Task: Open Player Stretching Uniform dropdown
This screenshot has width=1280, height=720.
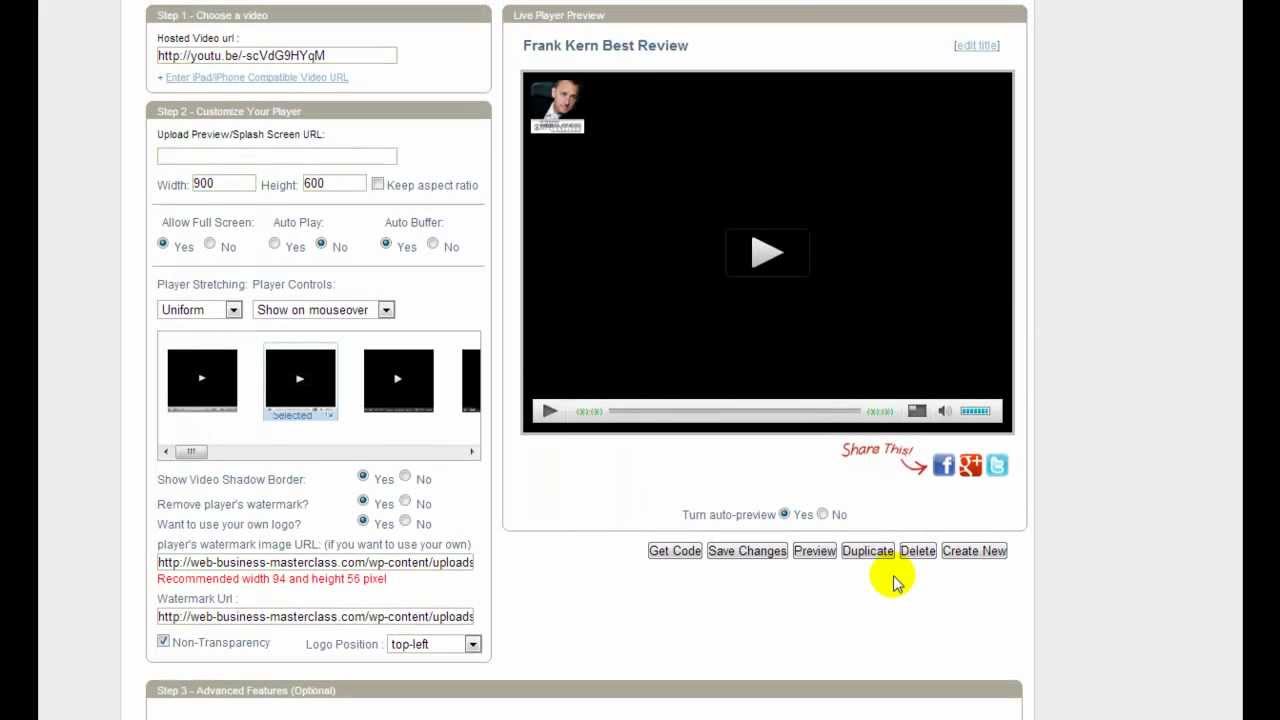Action: click(x=199, y=310)
